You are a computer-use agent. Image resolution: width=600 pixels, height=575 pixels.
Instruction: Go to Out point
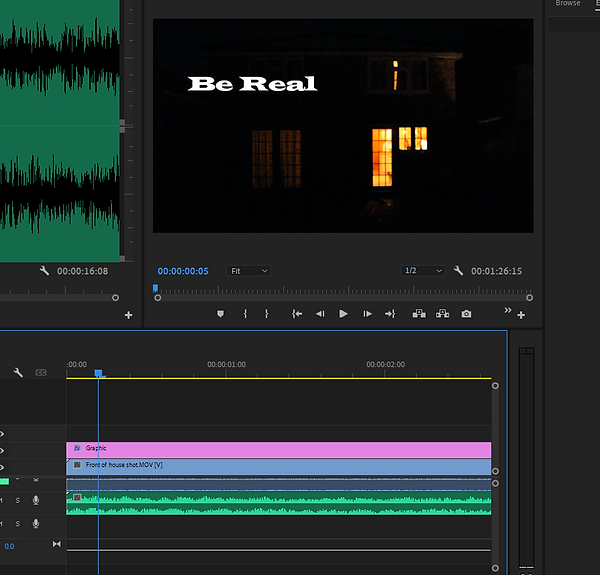click(x=390, y=314)
